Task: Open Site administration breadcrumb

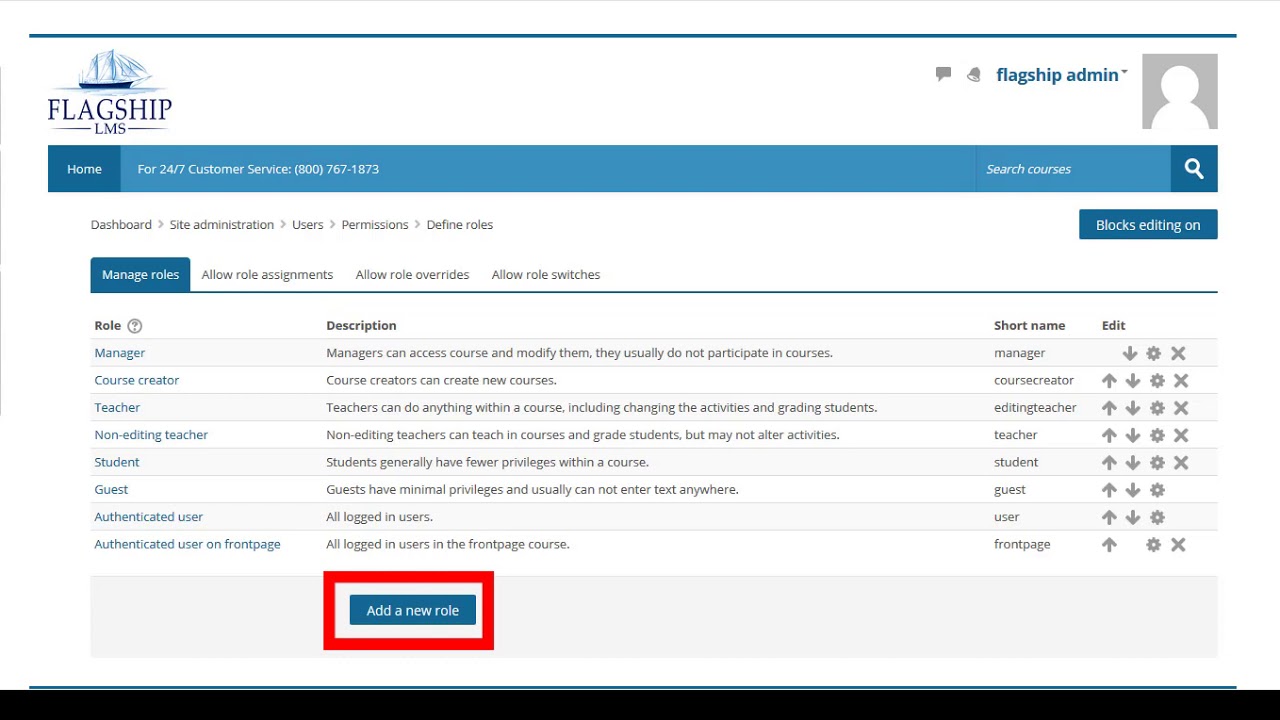Action: click(x=222, y=225)
